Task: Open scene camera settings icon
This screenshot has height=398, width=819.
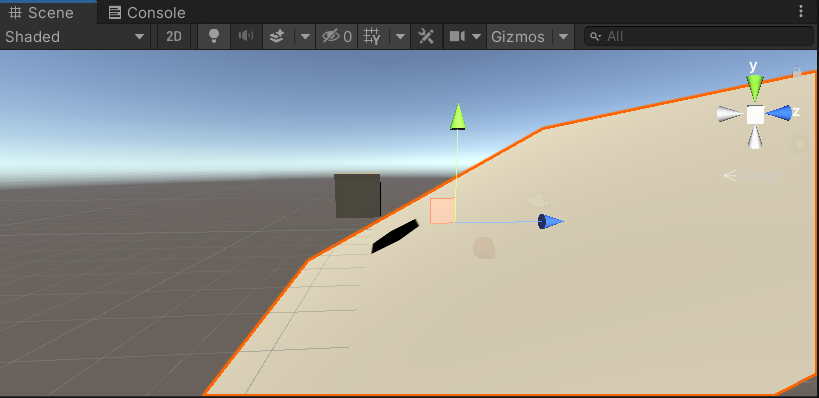Action: coord(458,37)
